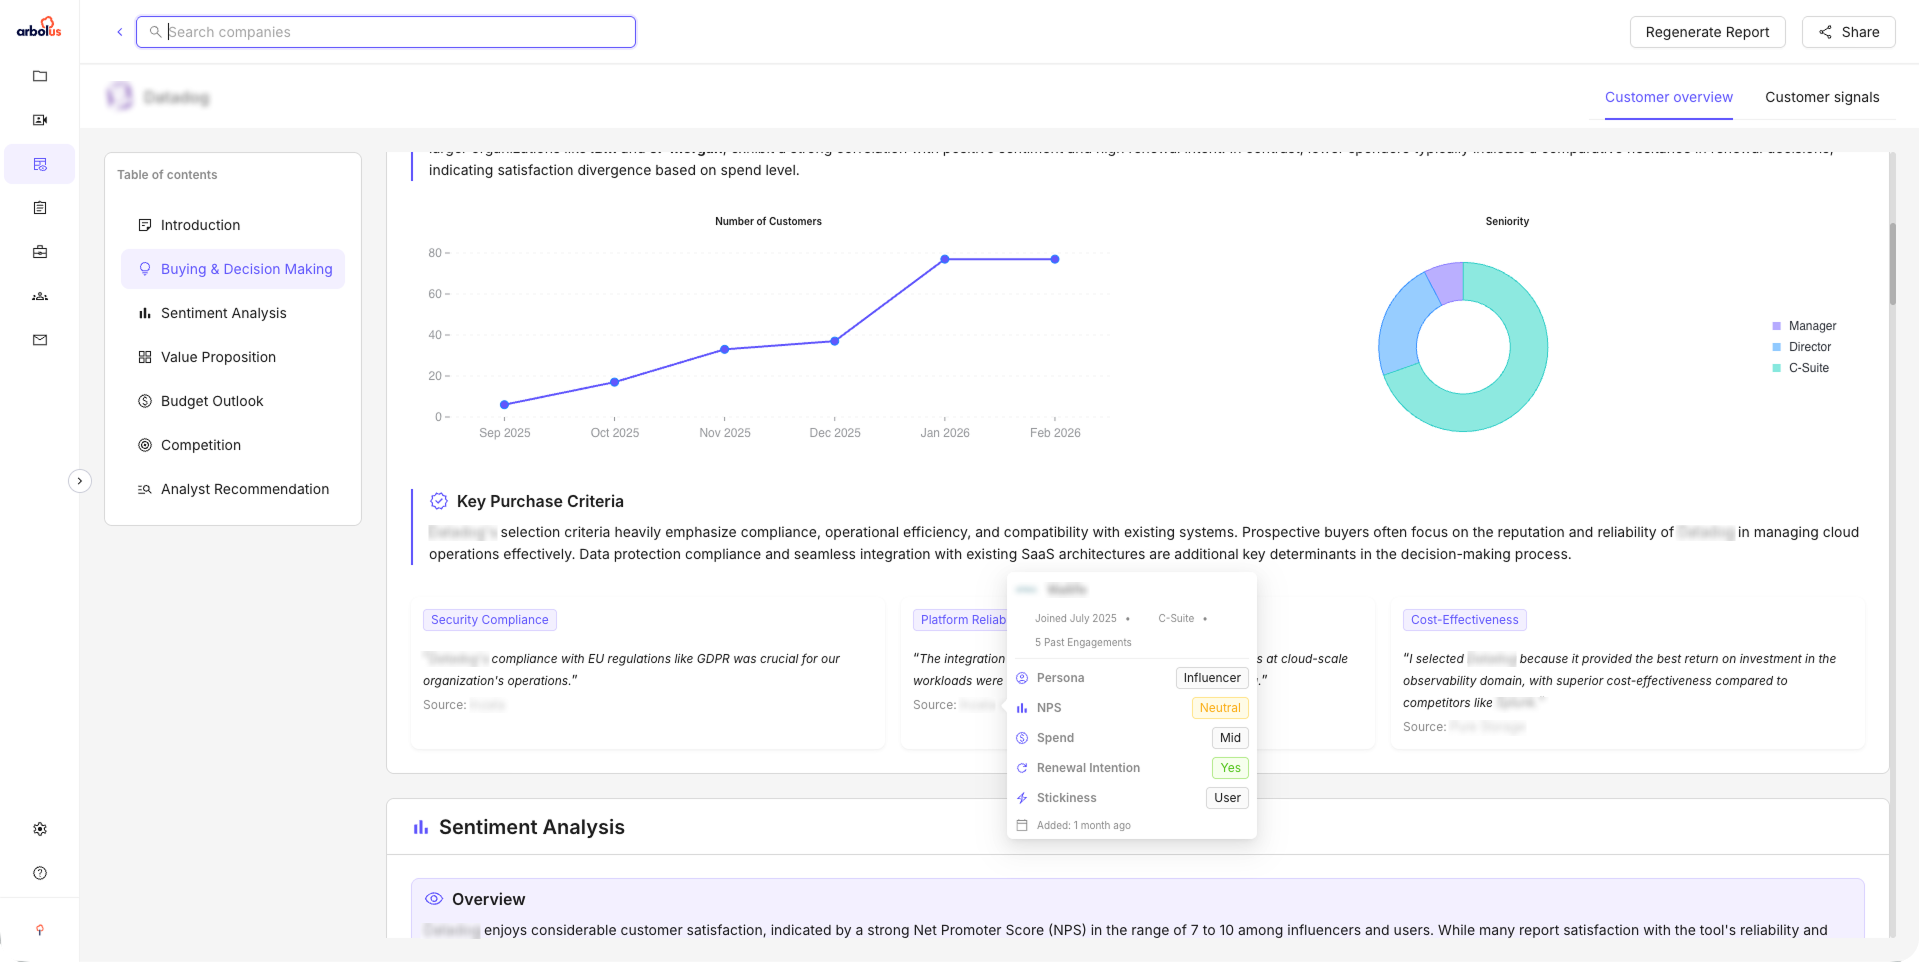This screenshot has height=962, width=1919.
Task: Click the NPS bar chart icon in popup
Action: (x=1022, y=708)
